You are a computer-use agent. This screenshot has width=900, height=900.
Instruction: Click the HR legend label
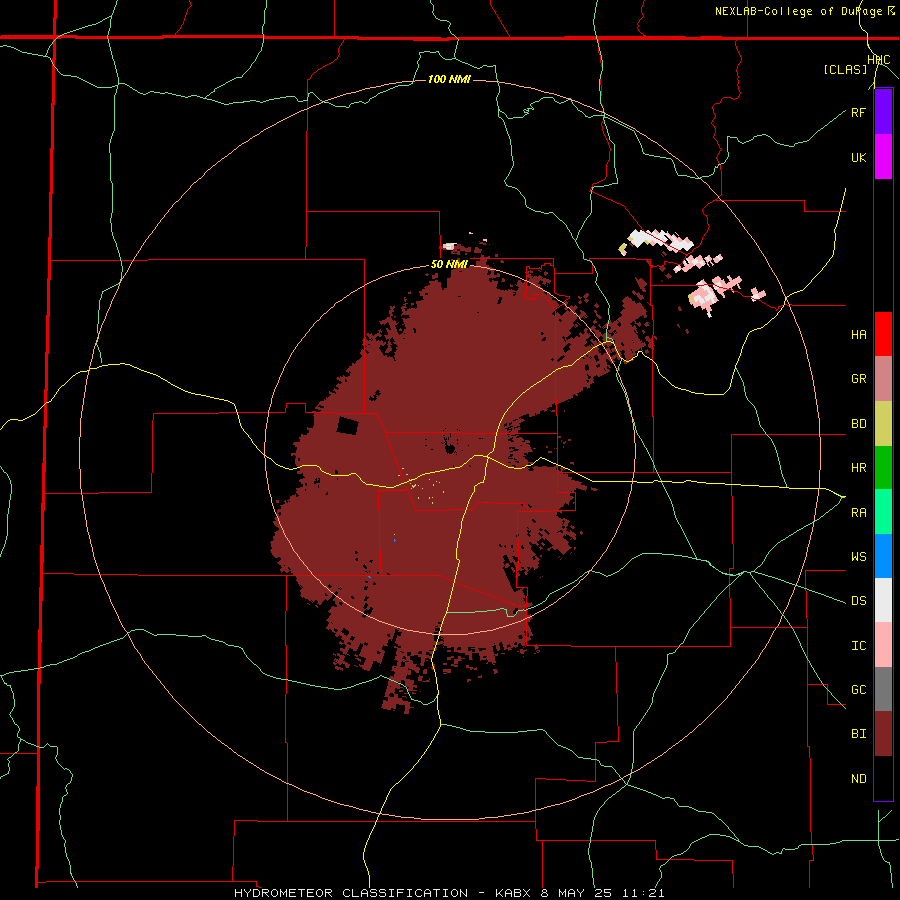click(858, 468)
